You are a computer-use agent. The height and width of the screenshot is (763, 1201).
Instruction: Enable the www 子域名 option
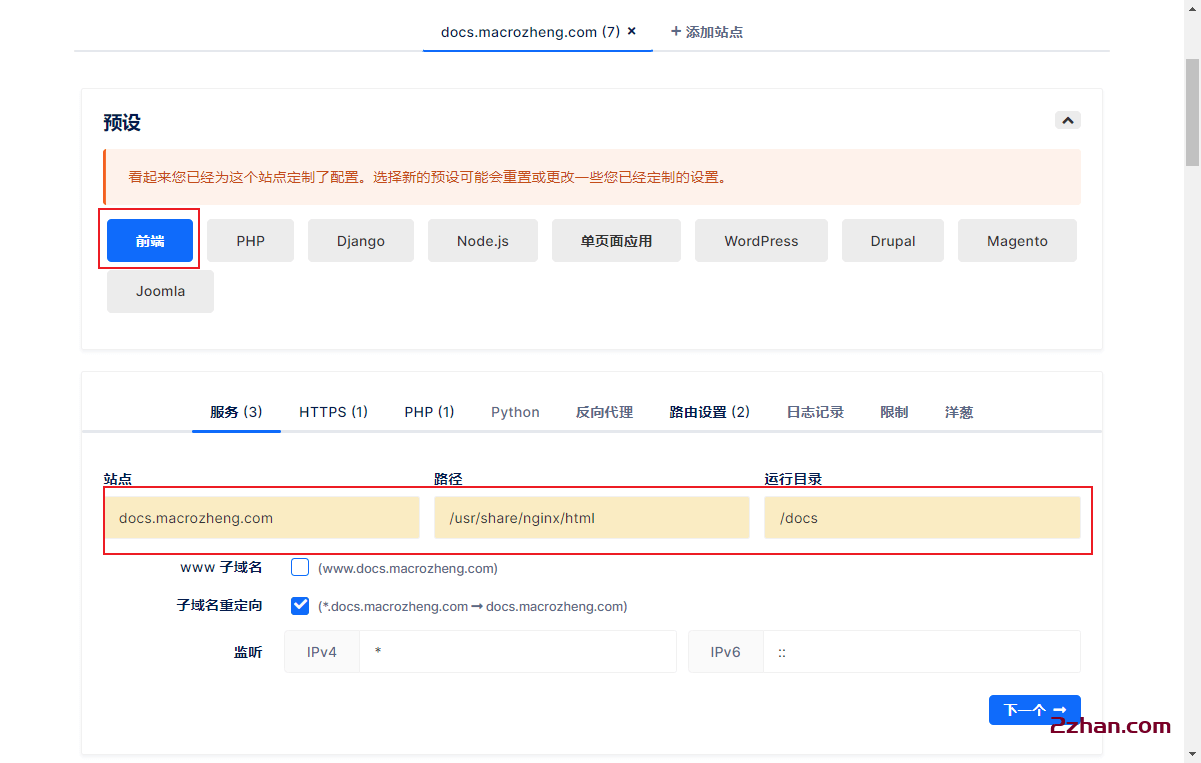tap(300, 566)
